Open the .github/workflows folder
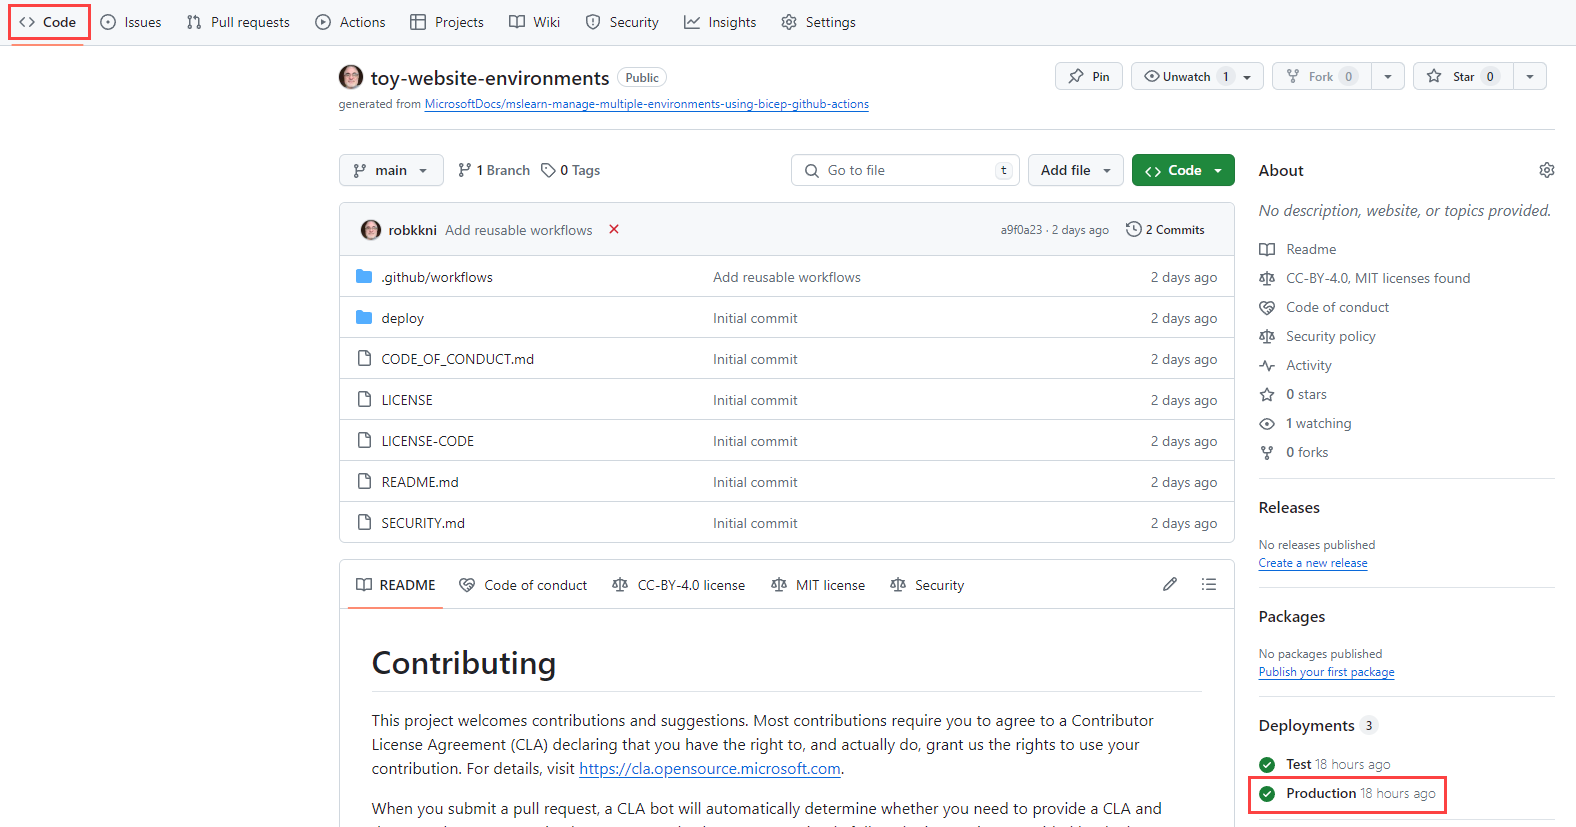 pos(437,277)
